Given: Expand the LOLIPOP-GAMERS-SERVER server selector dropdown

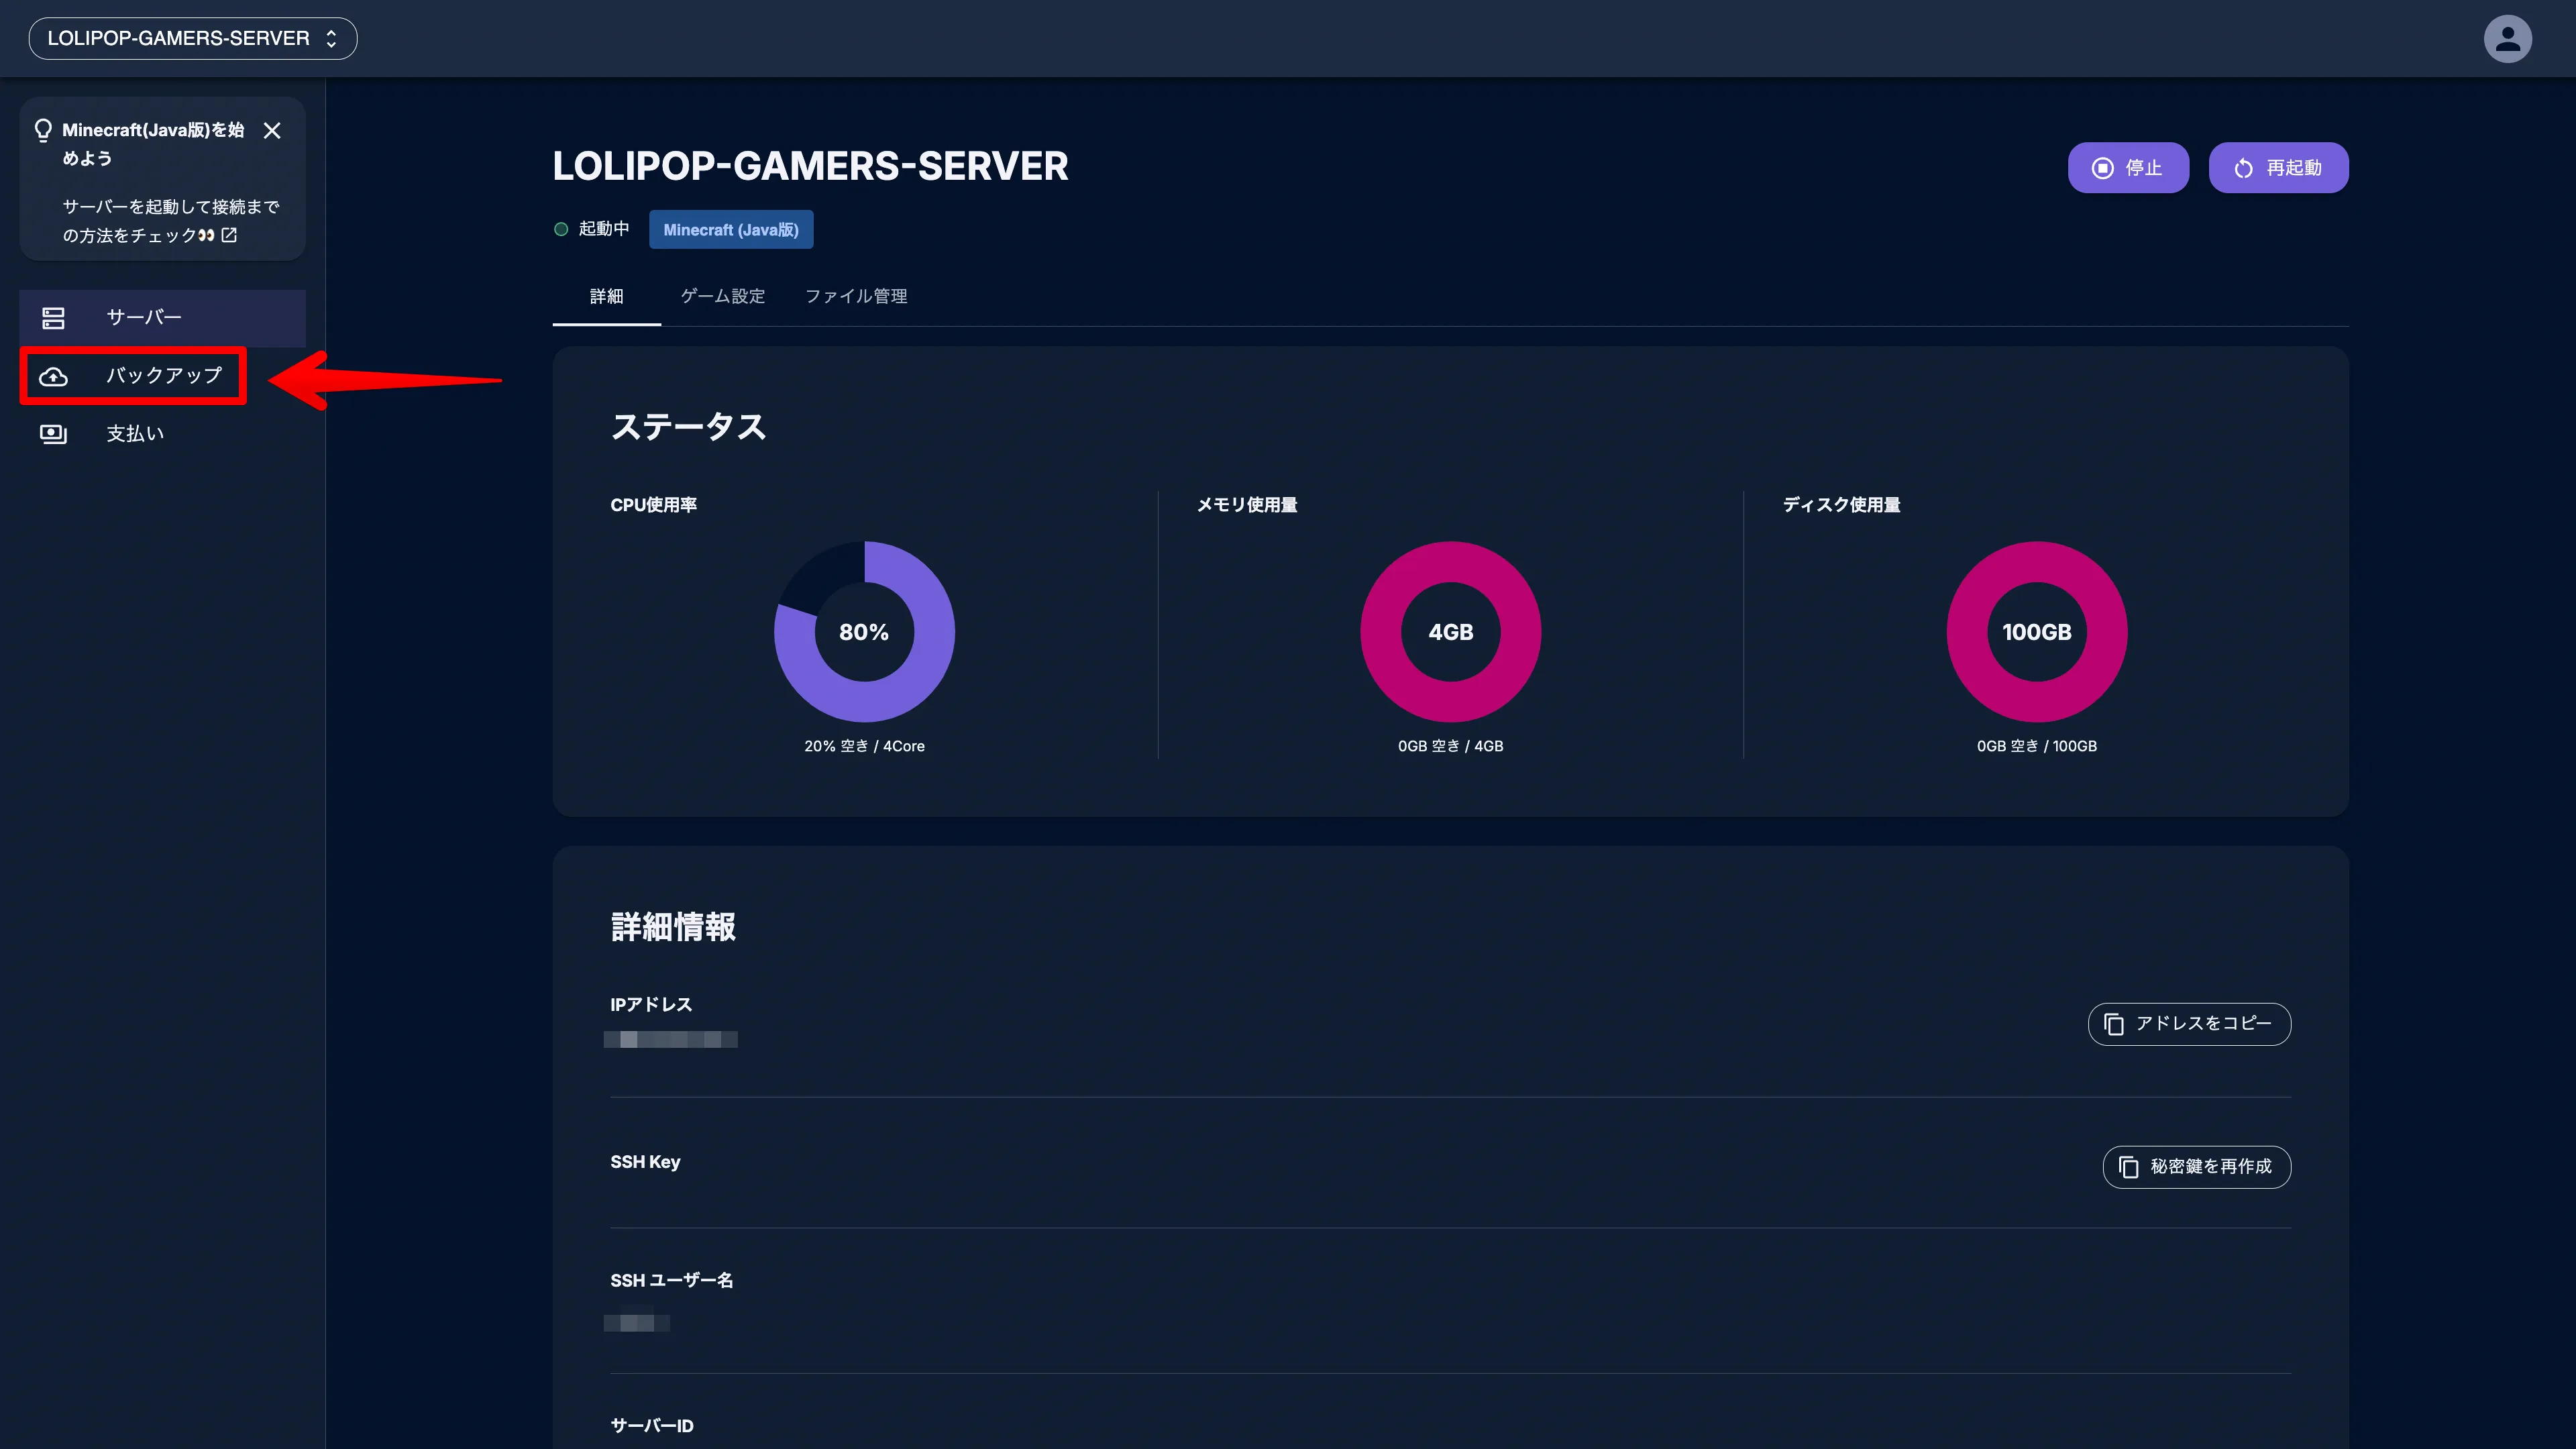Looking at the screenshot, I should coord(193,39).
